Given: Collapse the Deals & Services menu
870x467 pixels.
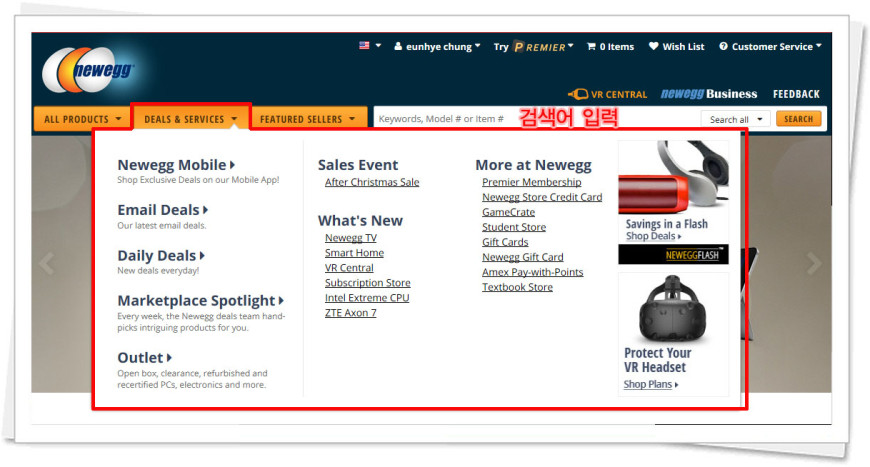Looking at the screenshot, I should [191, 119].
